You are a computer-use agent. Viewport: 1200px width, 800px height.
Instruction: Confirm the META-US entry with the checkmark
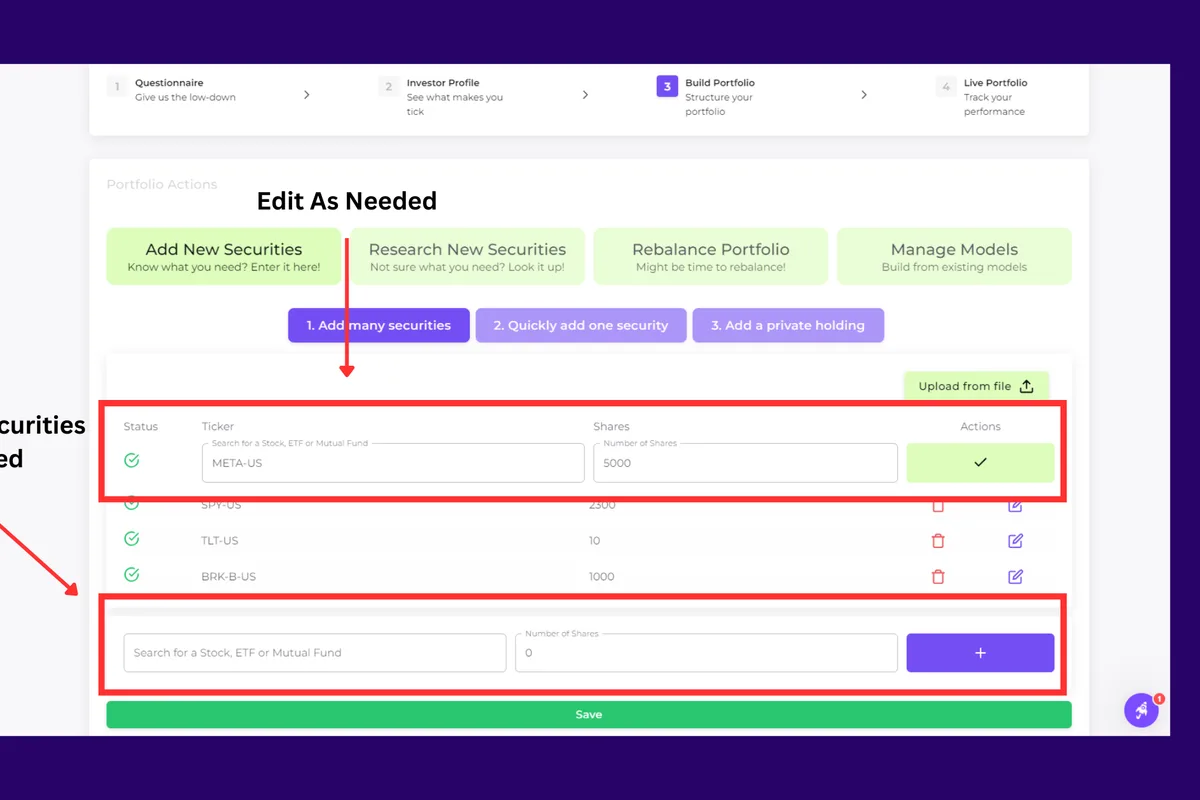coord(980,462)
